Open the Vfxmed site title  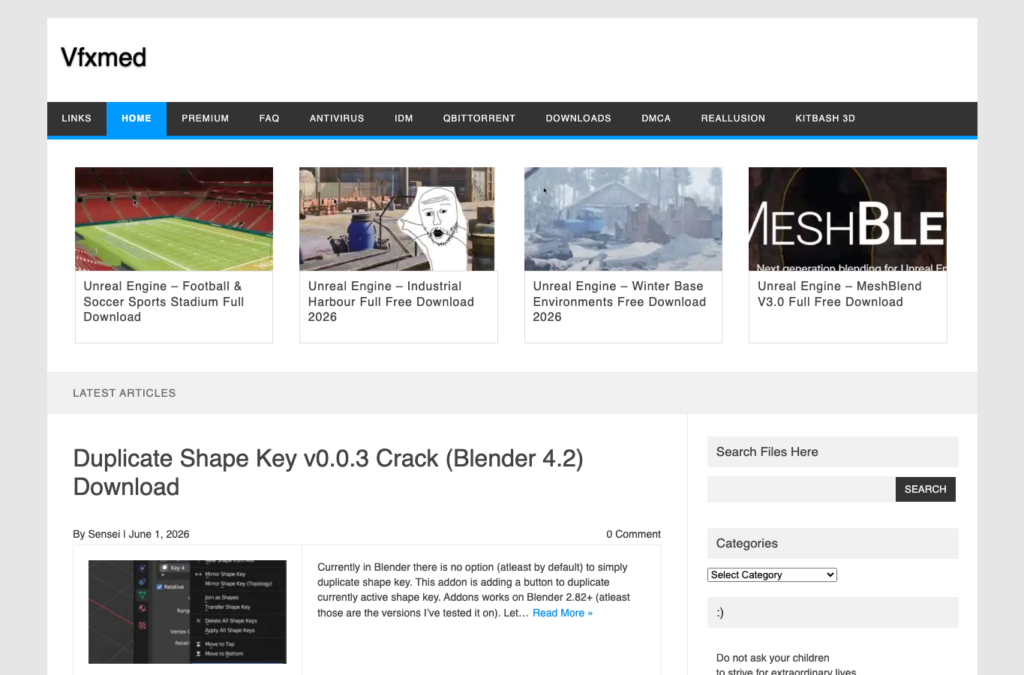pyautogui.click(x=103, y=57)
